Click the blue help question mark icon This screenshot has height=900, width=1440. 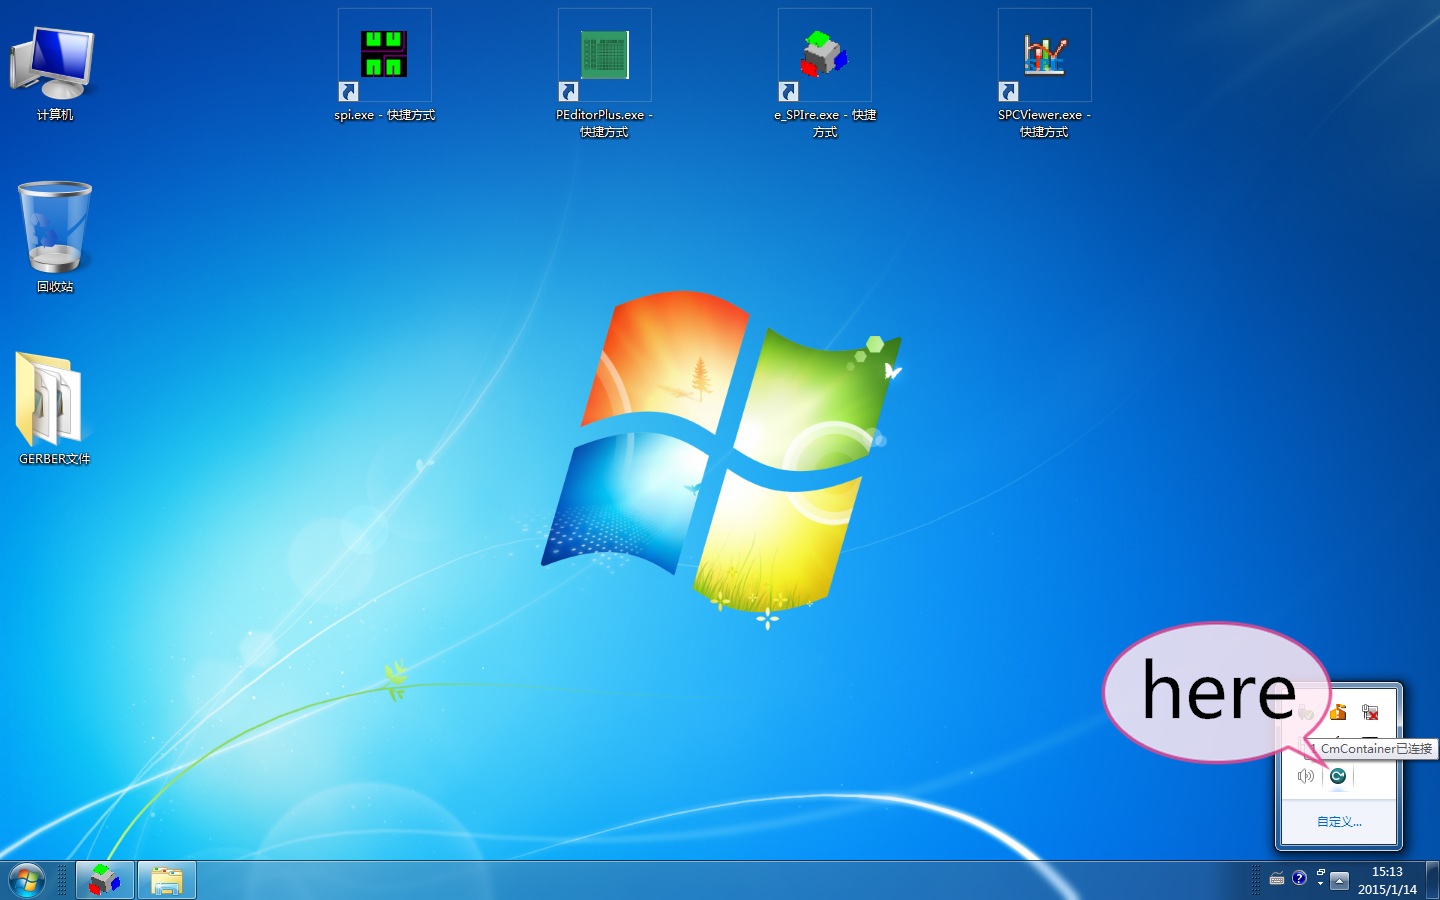tap(1299, 878)
